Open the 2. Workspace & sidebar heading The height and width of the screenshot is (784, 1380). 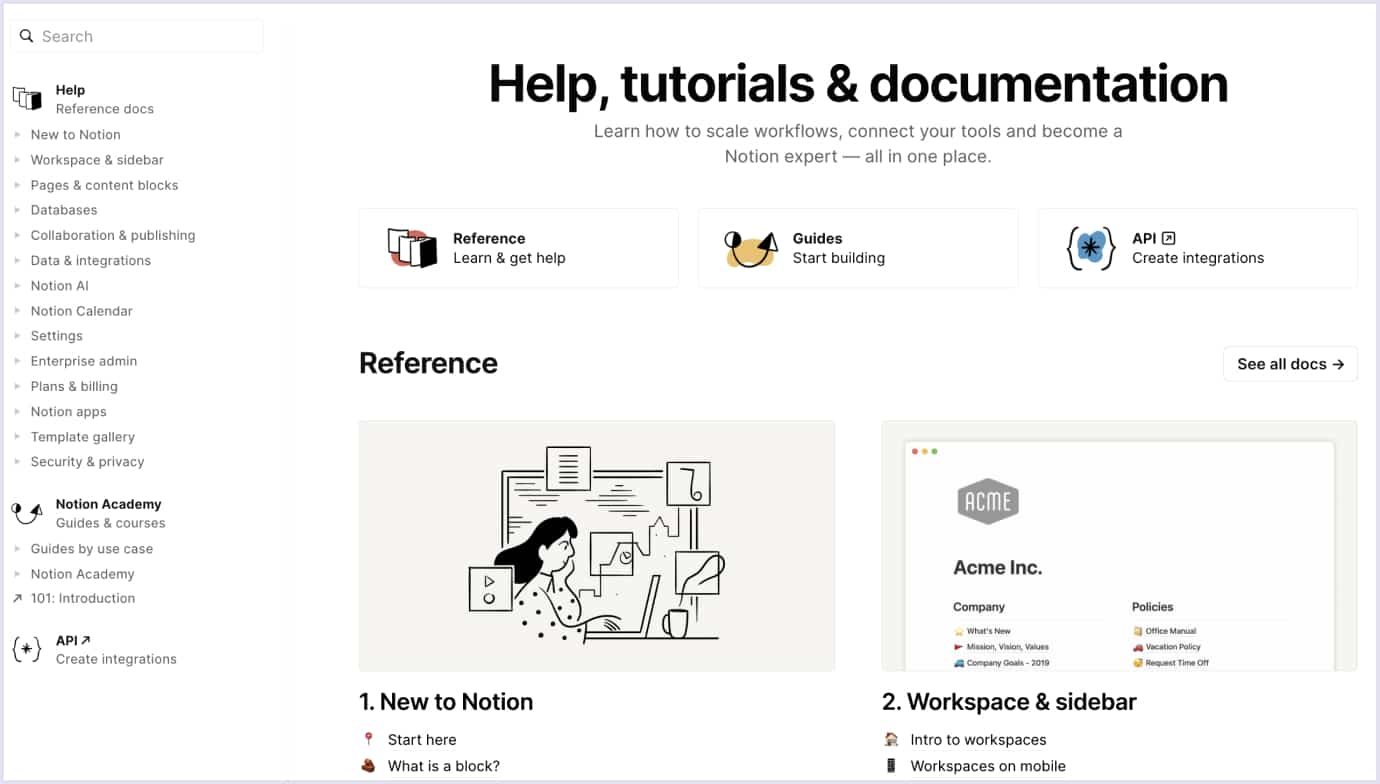click(x=1009, y=702)
